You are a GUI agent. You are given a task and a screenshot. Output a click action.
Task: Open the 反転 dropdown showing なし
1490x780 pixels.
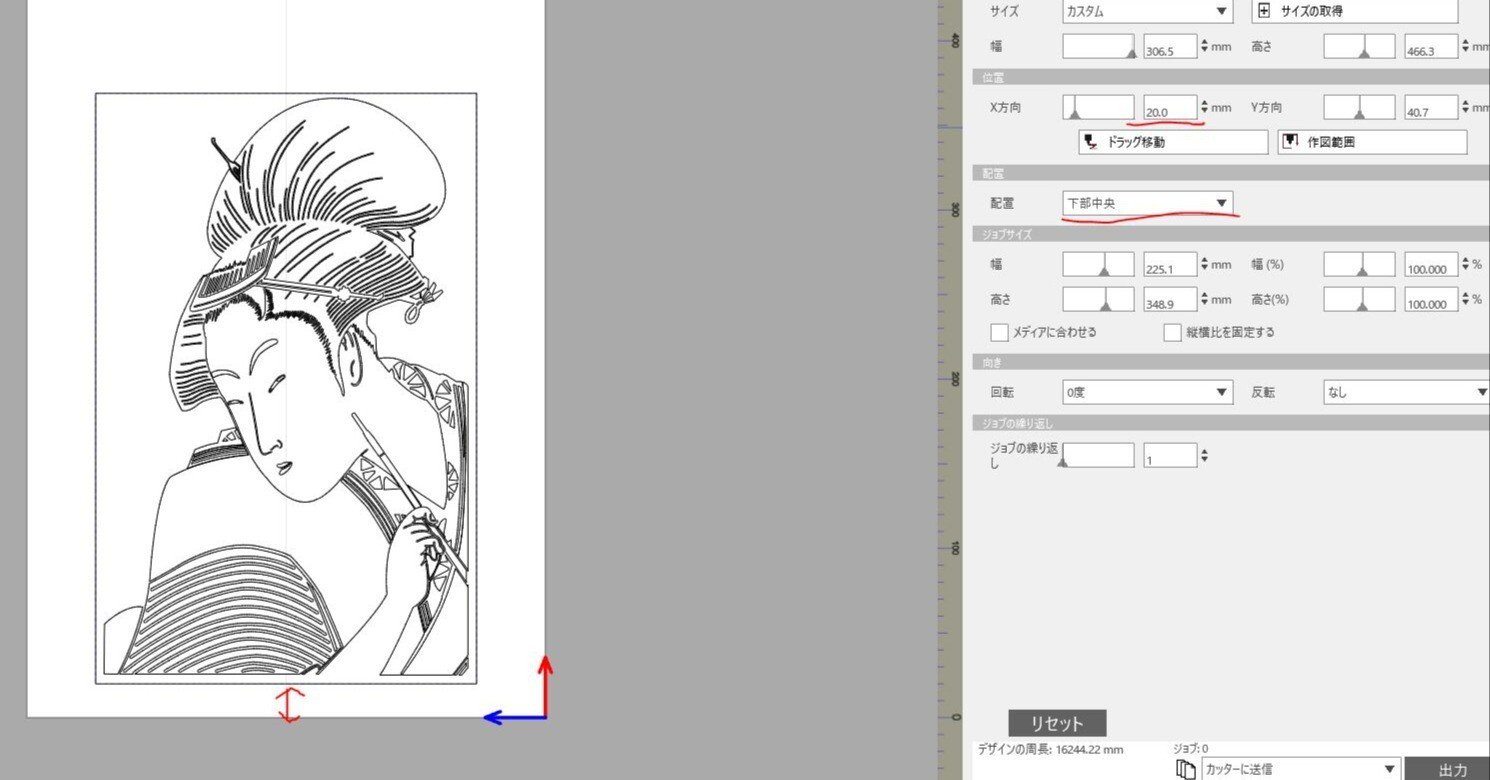point(1407,392)
